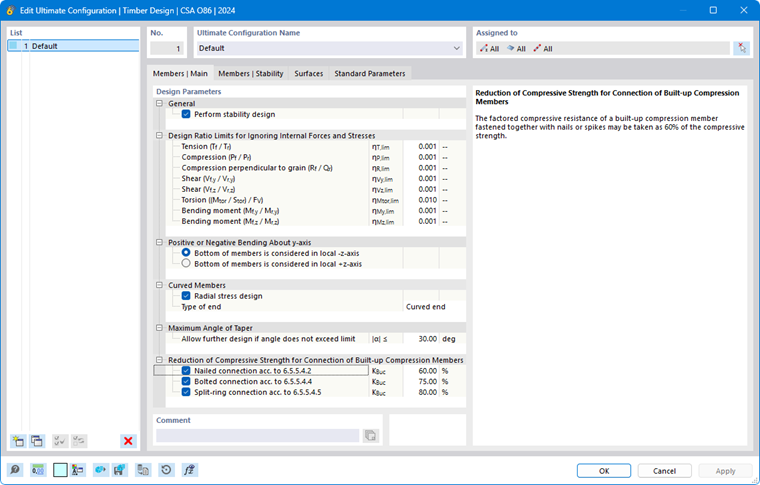Click Bending moment (Mf,y / Mr,y) row label
Image resolution: width=760 pixels, height=485 pixels.
230,211
